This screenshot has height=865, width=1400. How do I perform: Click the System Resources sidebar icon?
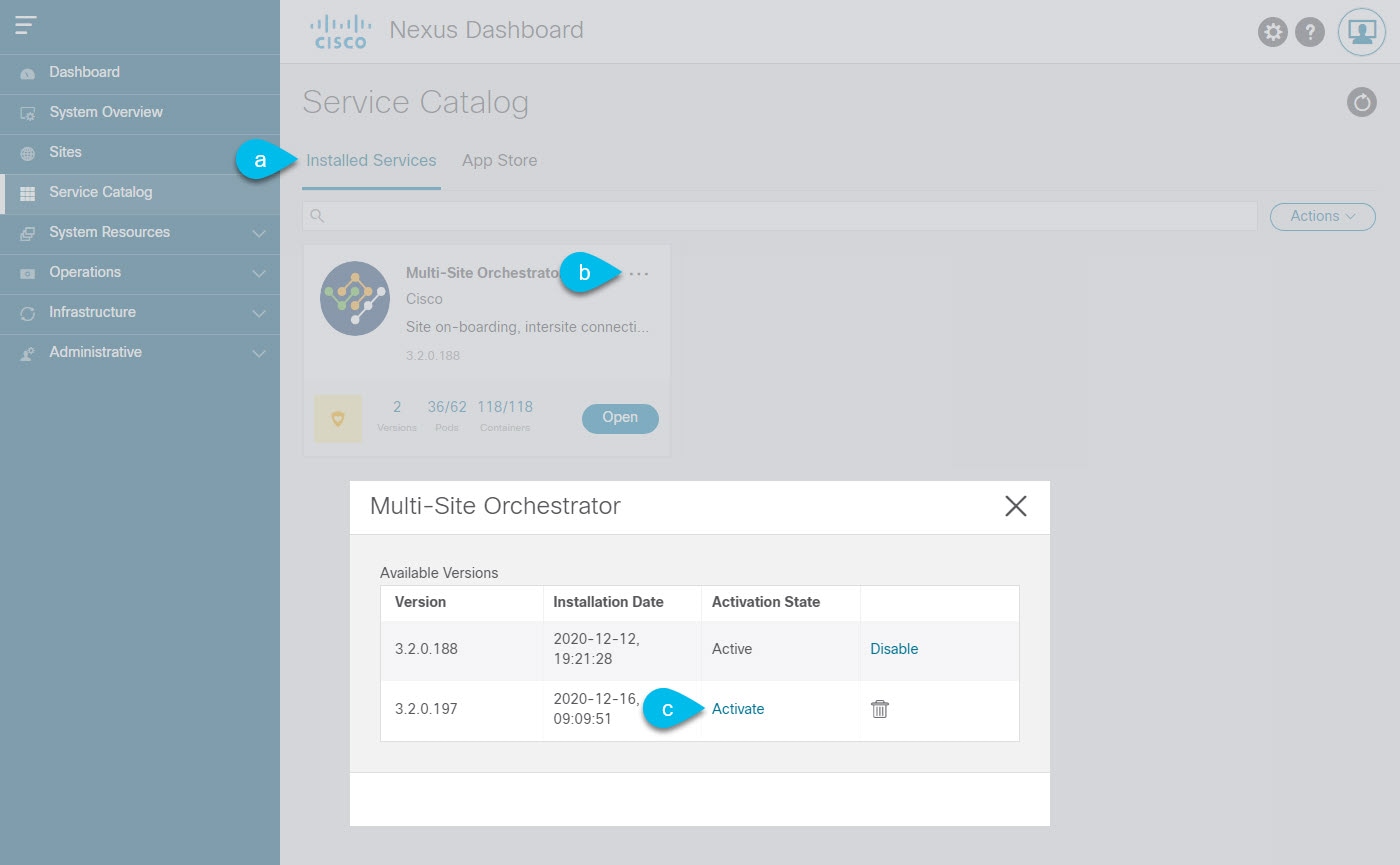[x=28, y=233]
